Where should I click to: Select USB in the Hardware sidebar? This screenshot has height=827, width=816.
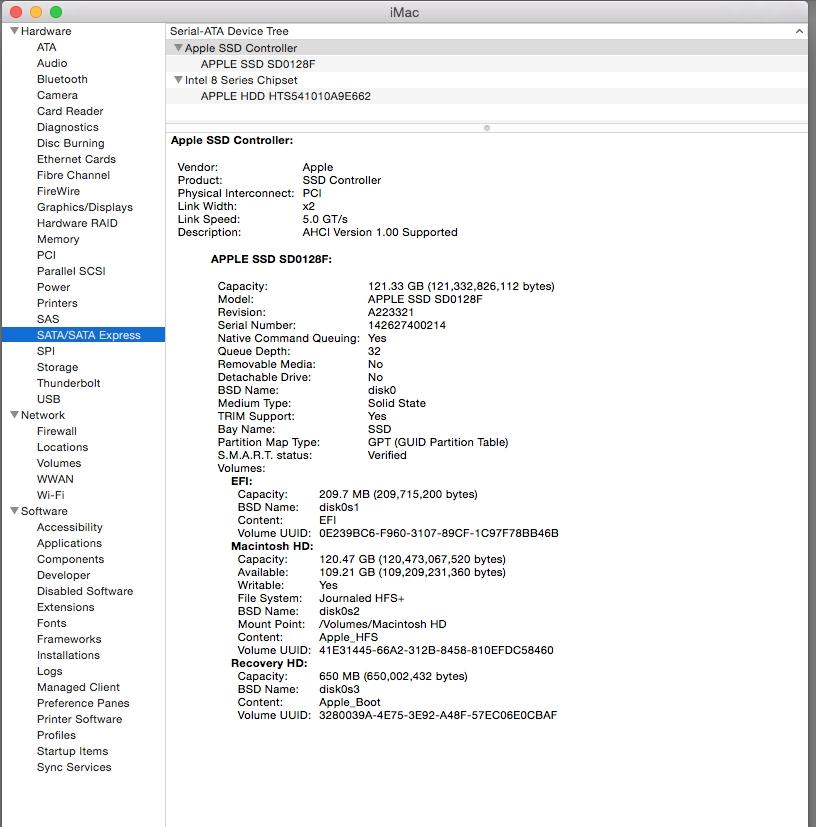click(46, 399)
